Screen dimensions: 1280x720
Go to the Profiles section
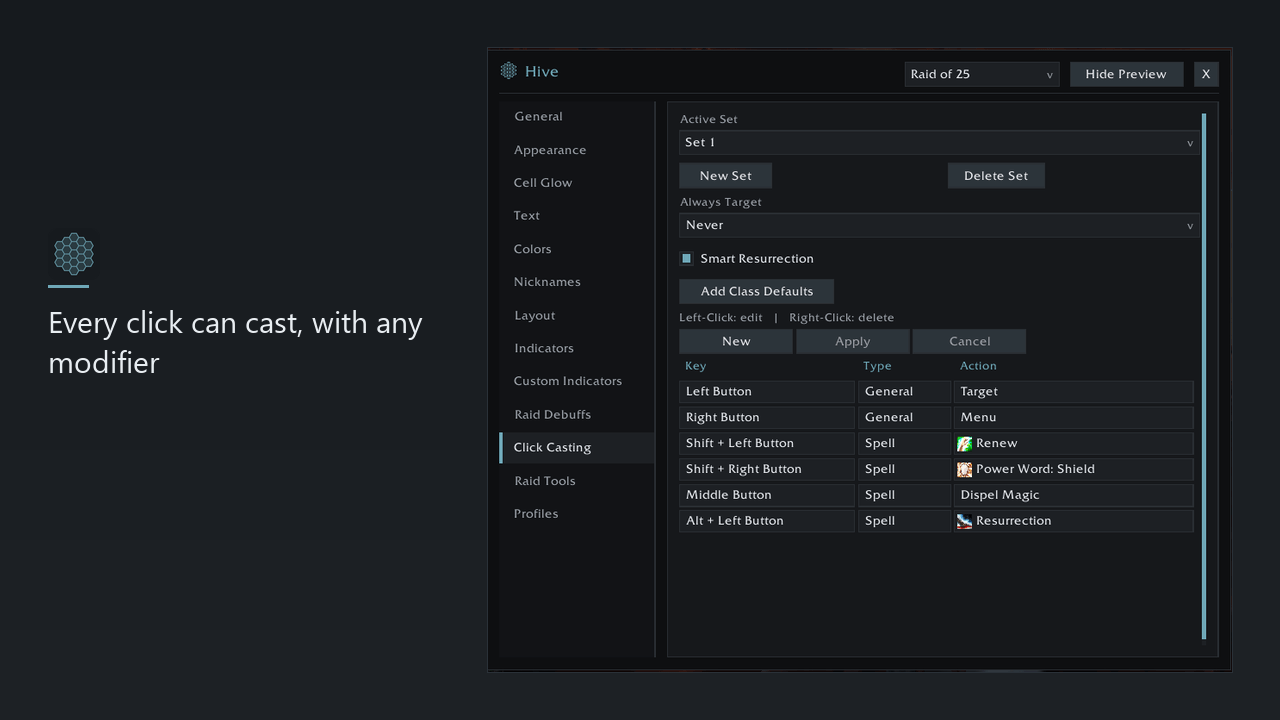tap(536, 514)
